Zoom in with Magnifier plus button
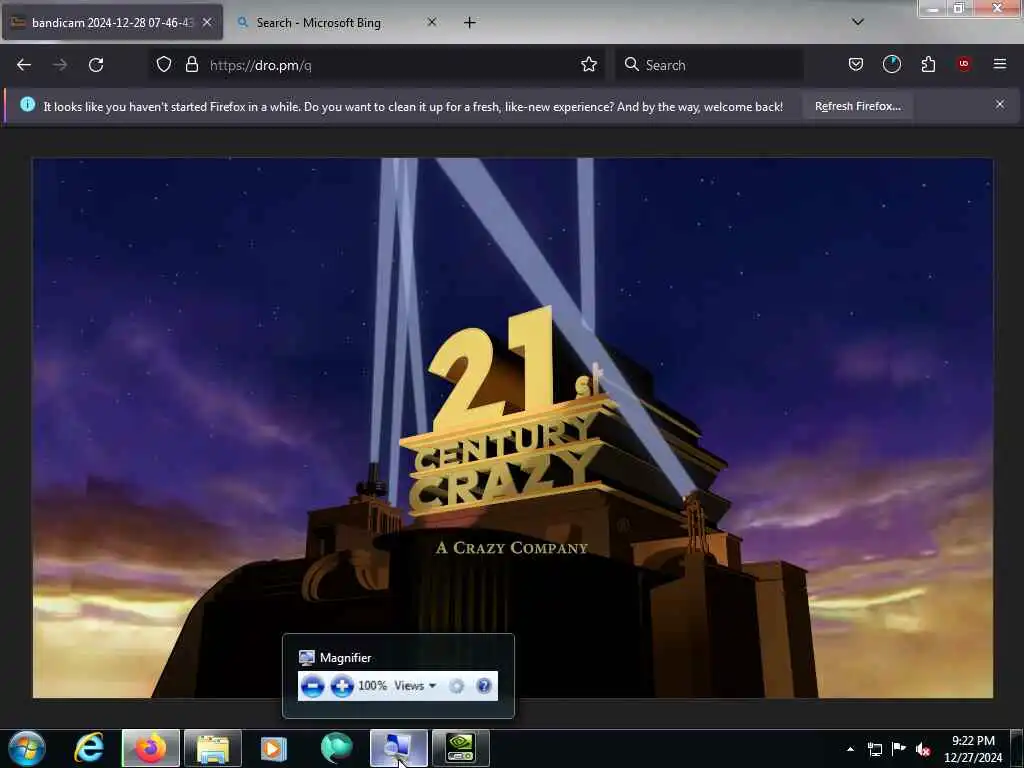 [342, 686]
